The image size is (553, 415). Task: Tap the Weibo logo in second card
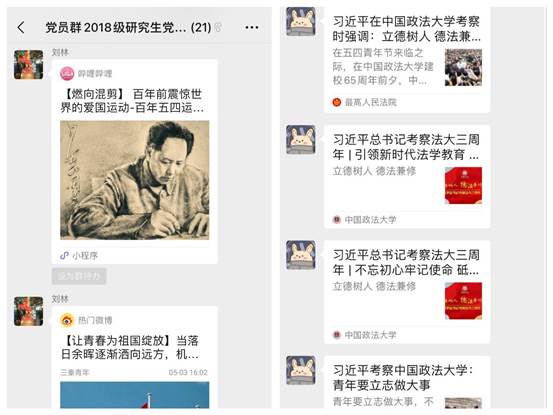pos(67,320)
